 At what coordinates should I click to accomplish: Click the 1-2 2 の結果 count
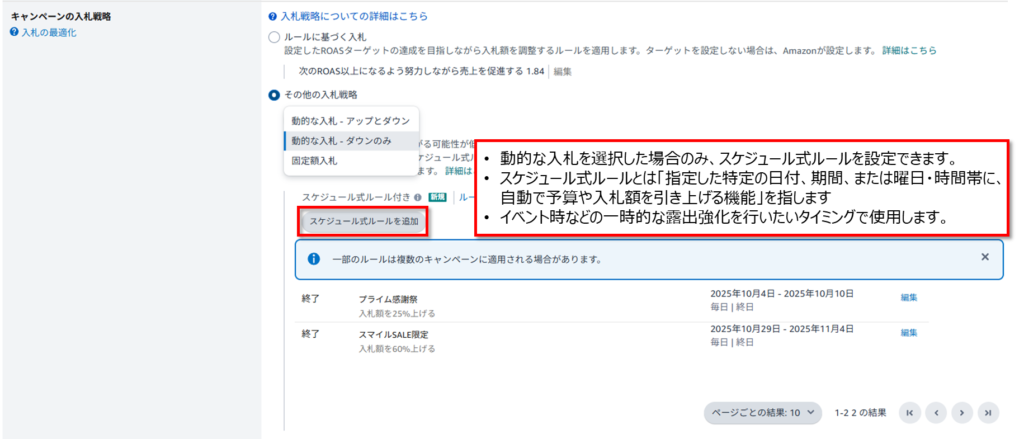pyautogui.click(x=860, y=413)
